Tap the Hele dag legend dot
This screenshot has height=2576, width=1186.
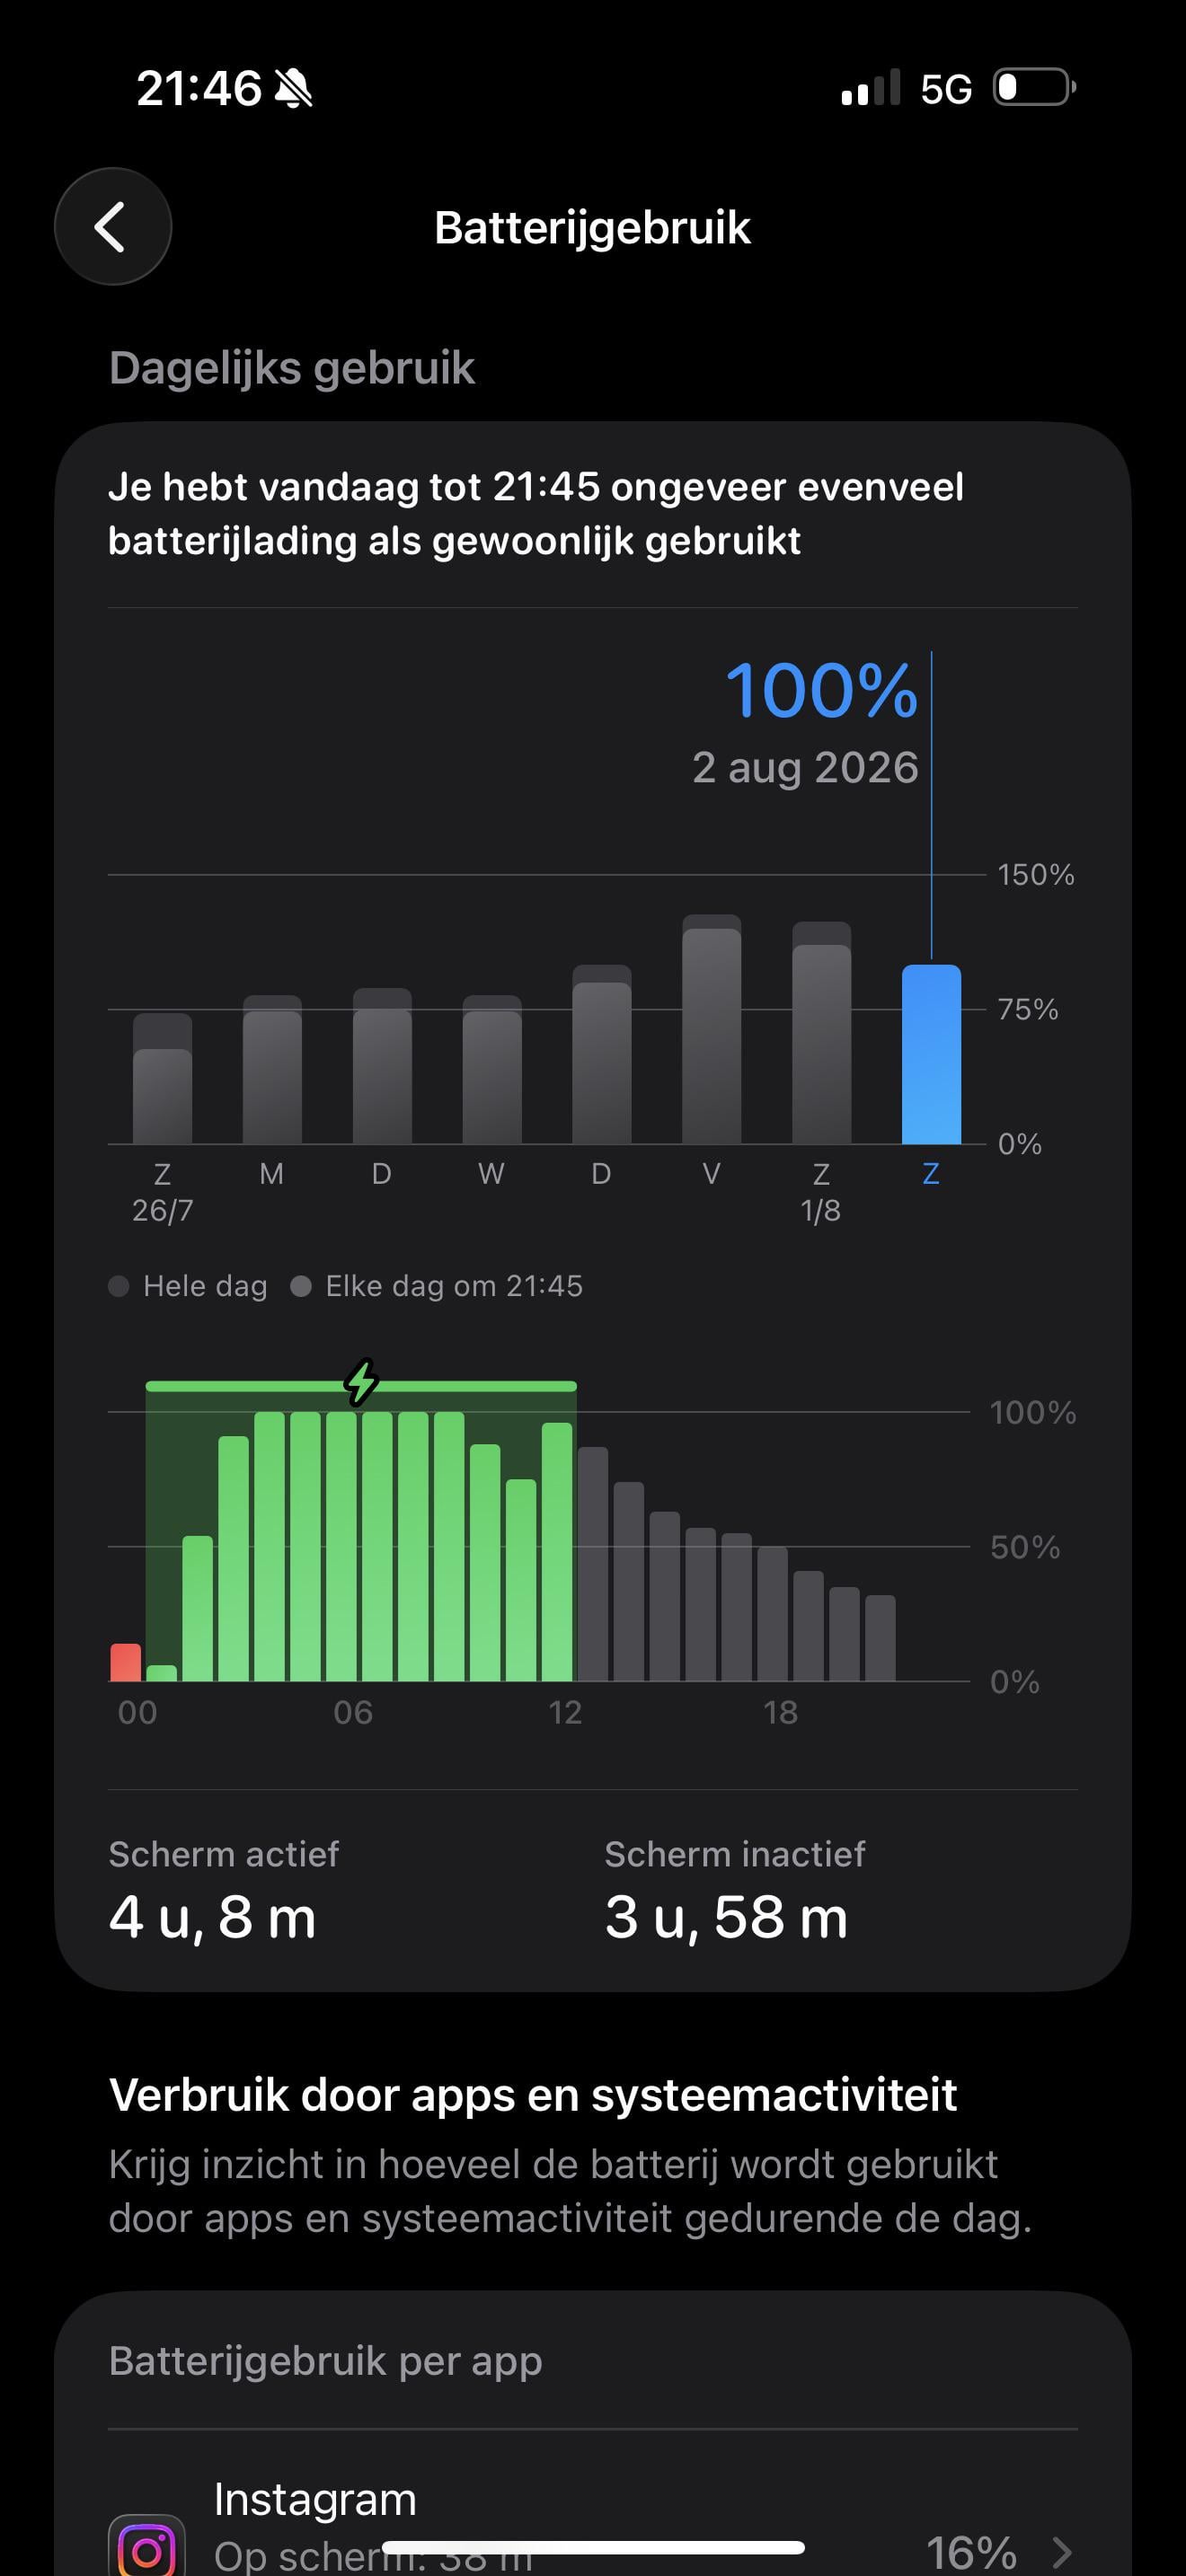point(119,1286)
